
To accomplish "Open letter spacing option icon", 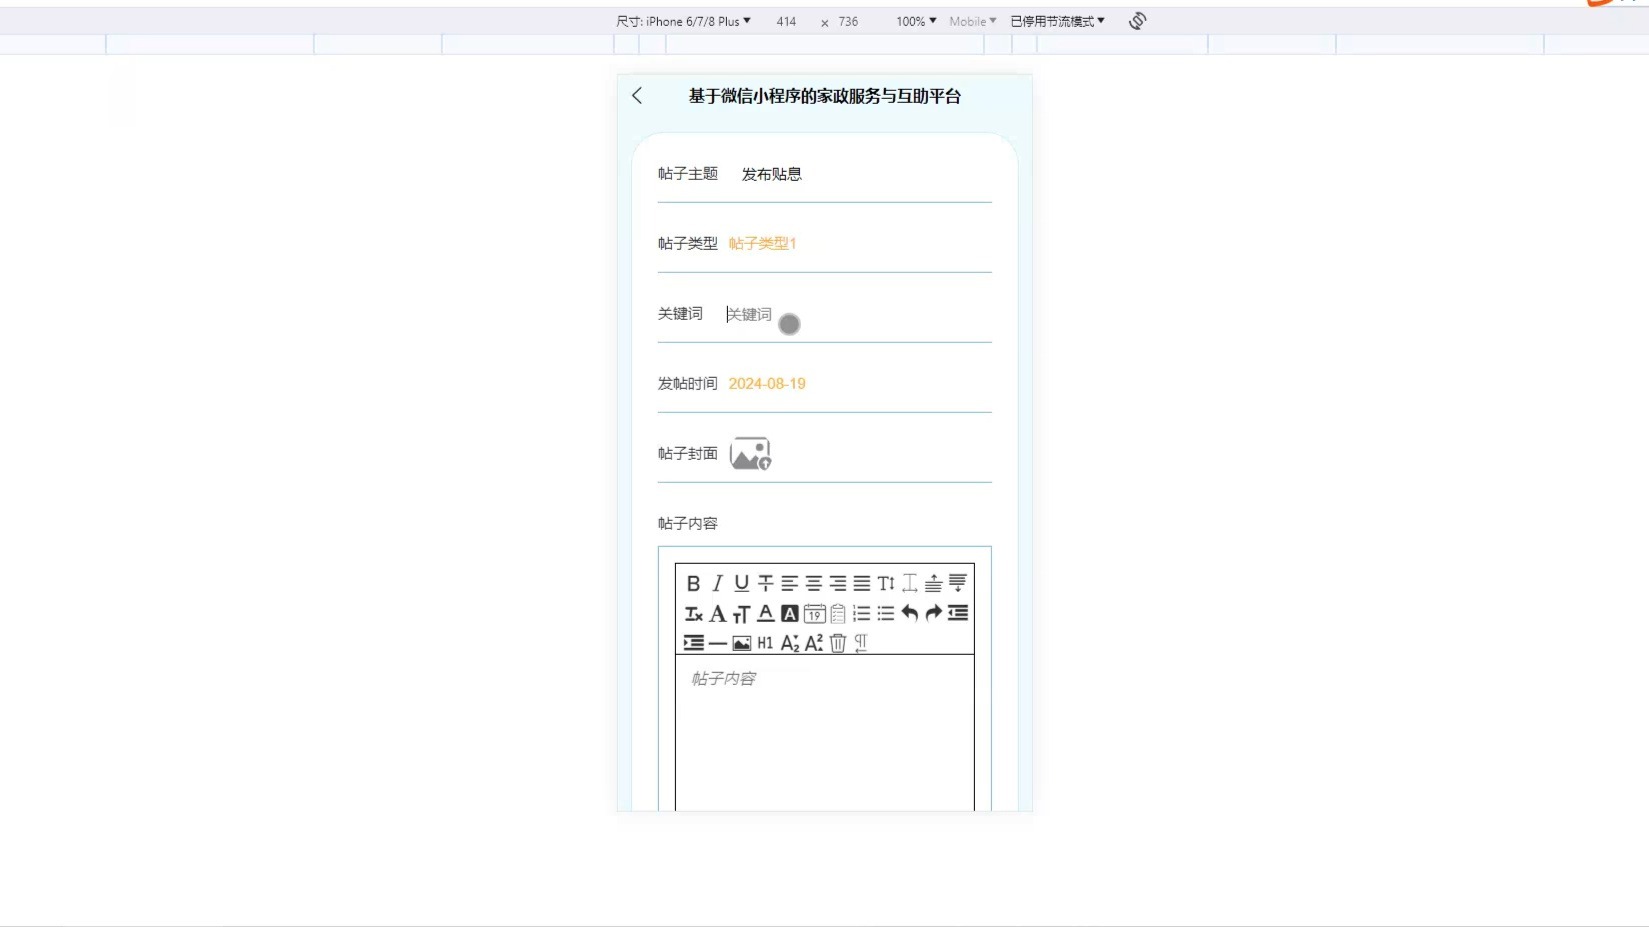I will (909, 583).
